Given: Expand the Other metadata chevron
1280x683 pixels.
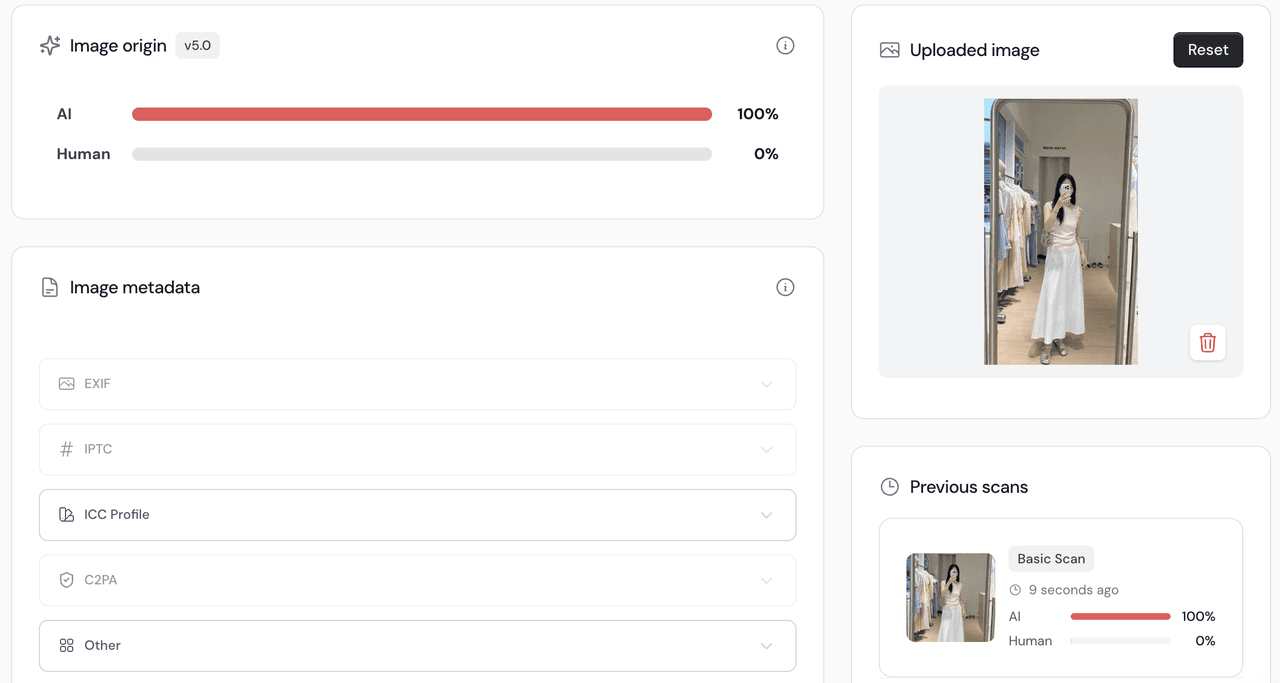Looking at the screenshot, I should pyautogui.click(x=766, y=646).
